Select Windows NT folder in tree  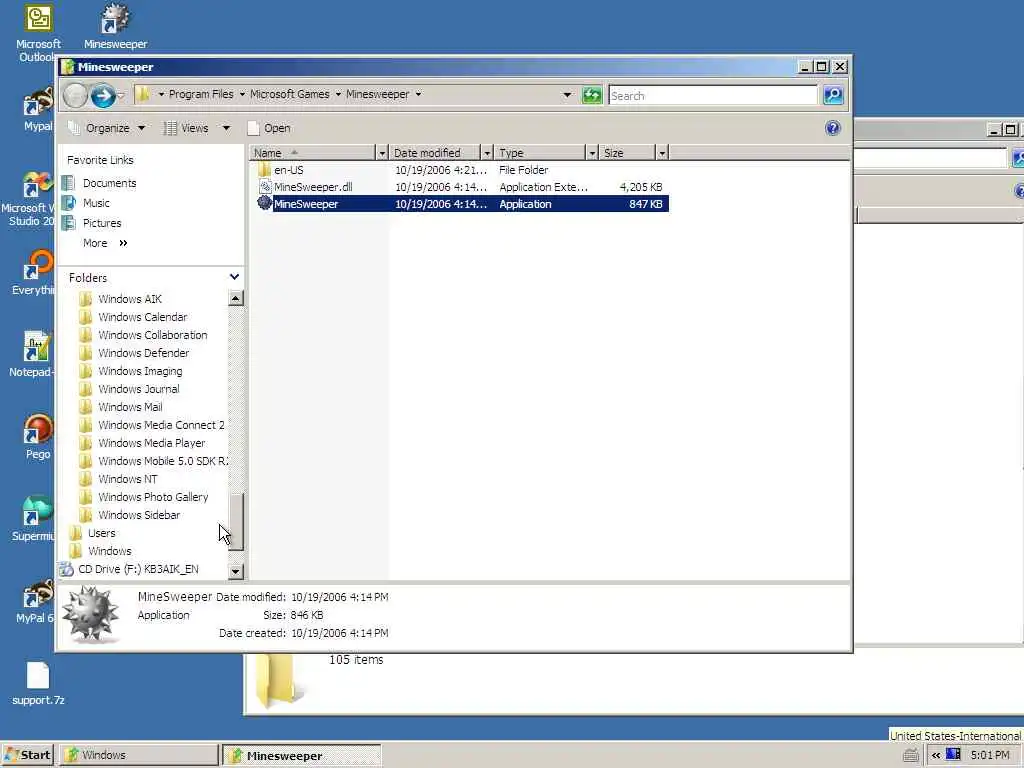(x=127, y=479)
